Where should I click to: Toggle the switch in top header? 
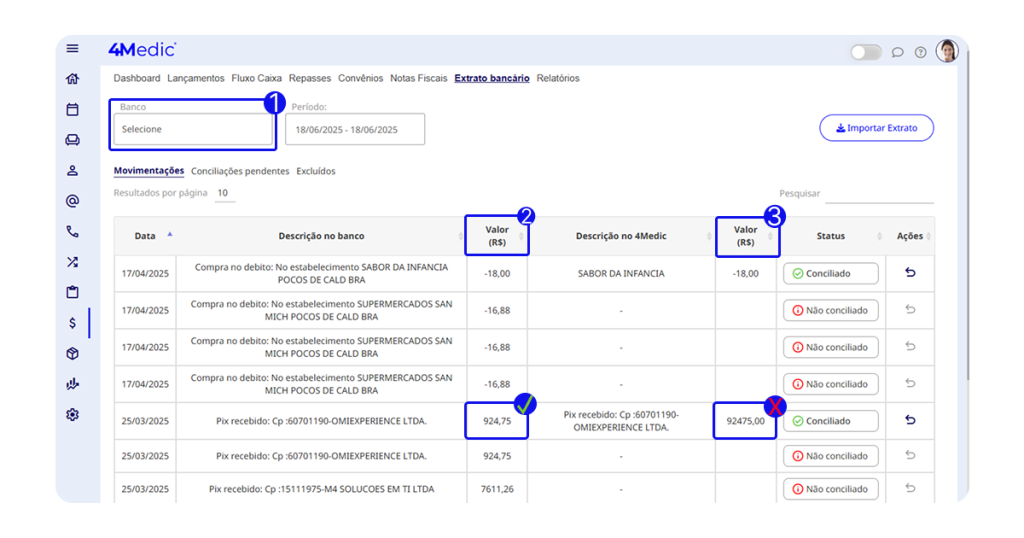[x=865, y=52]
